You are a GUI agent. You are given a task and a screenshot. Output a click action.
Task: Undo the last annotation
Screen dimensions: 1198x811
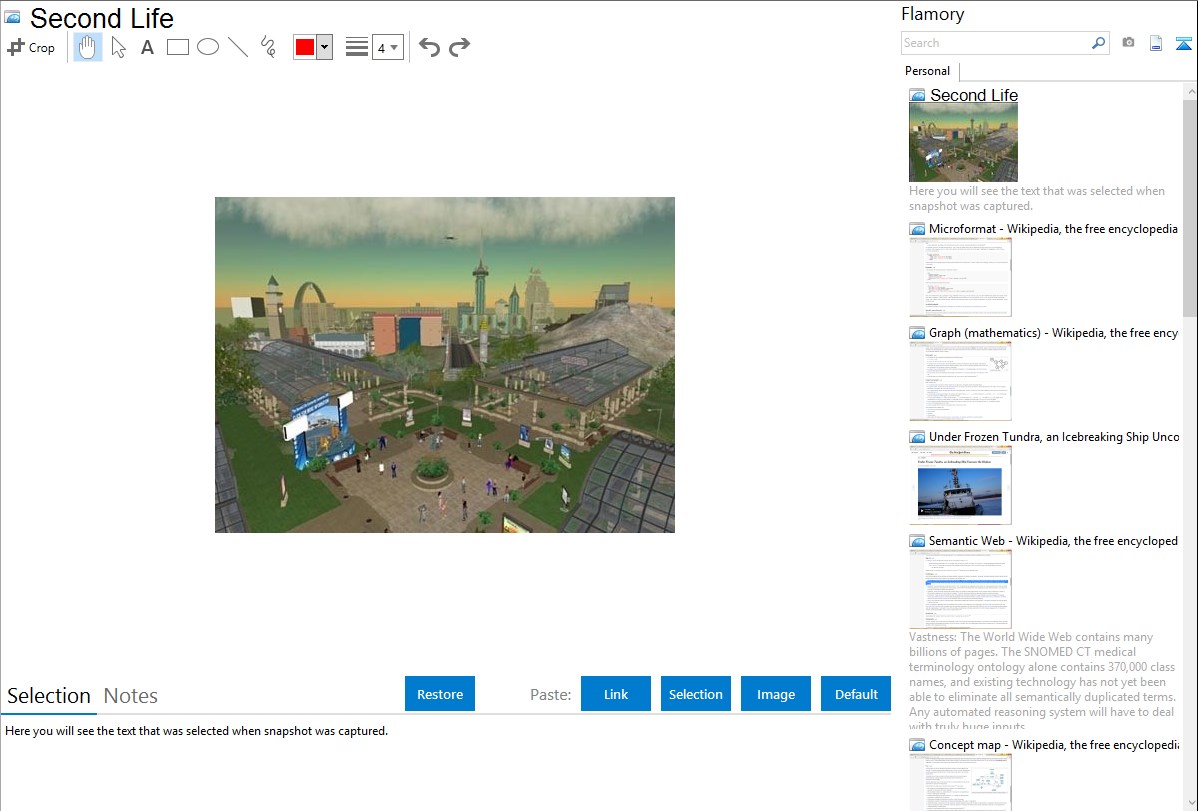pos(429,47)
